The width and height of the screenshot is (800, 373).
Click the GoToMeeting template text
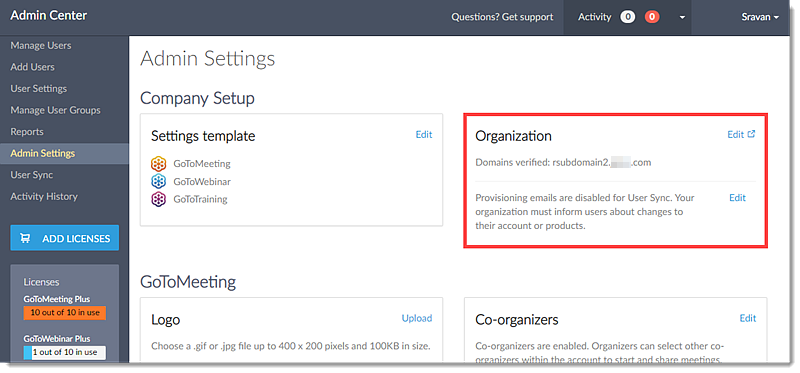[202, 164]
